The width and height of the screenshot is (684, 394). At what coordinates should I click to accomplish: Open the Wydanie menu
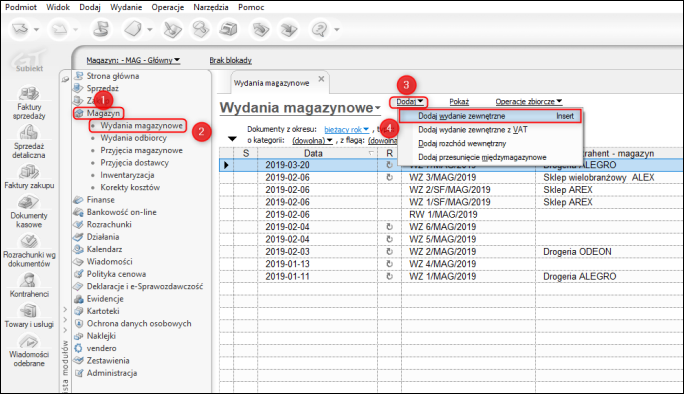[126, 7]
